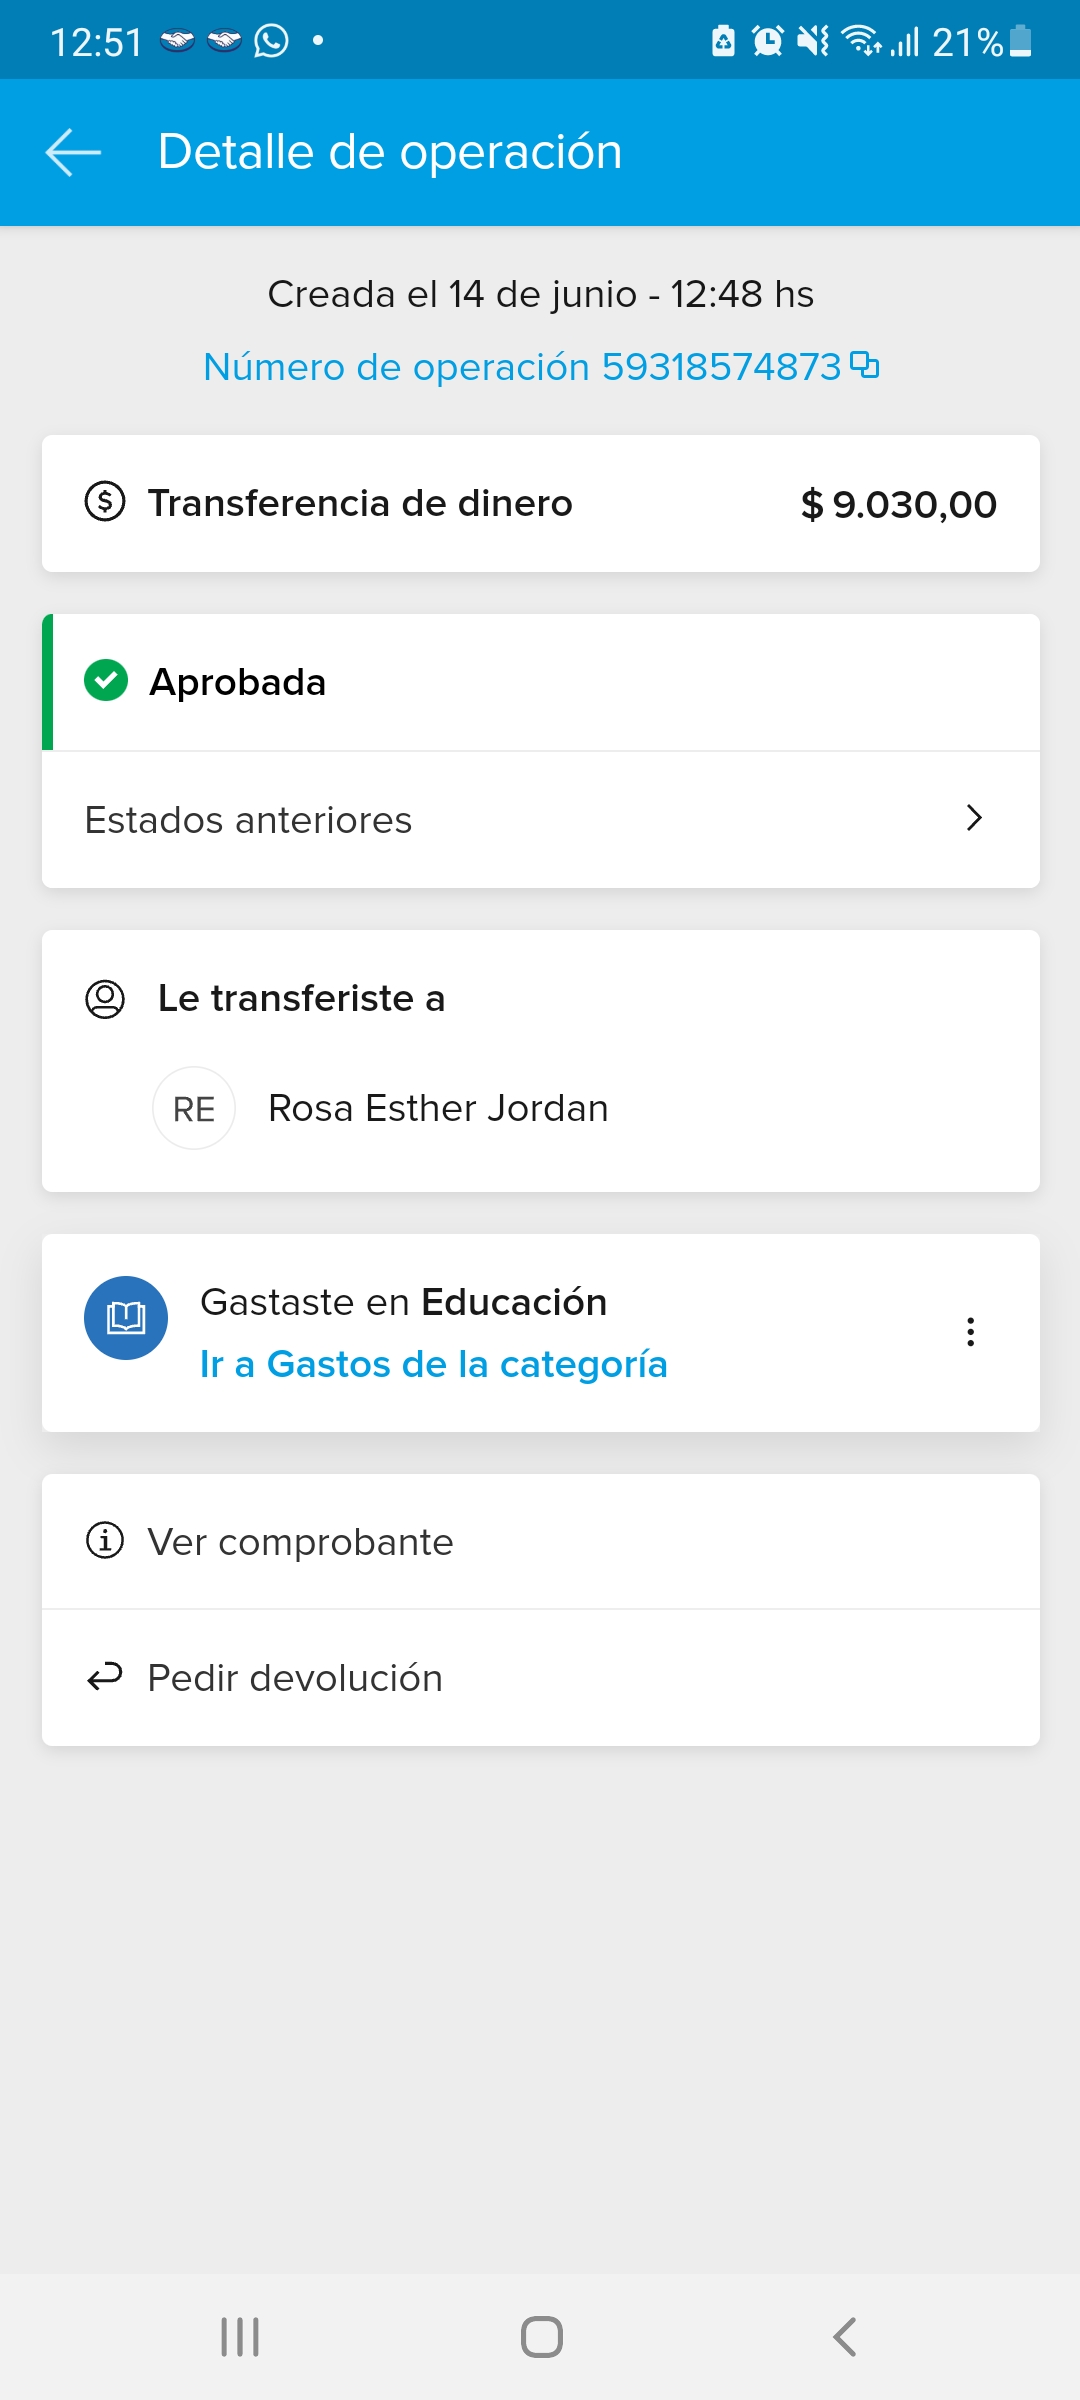Viewport: 1080px width, 2400px height.
Task: Tap the recipient name Rosa Esther Jordan
Action: tap(438, 1108)
